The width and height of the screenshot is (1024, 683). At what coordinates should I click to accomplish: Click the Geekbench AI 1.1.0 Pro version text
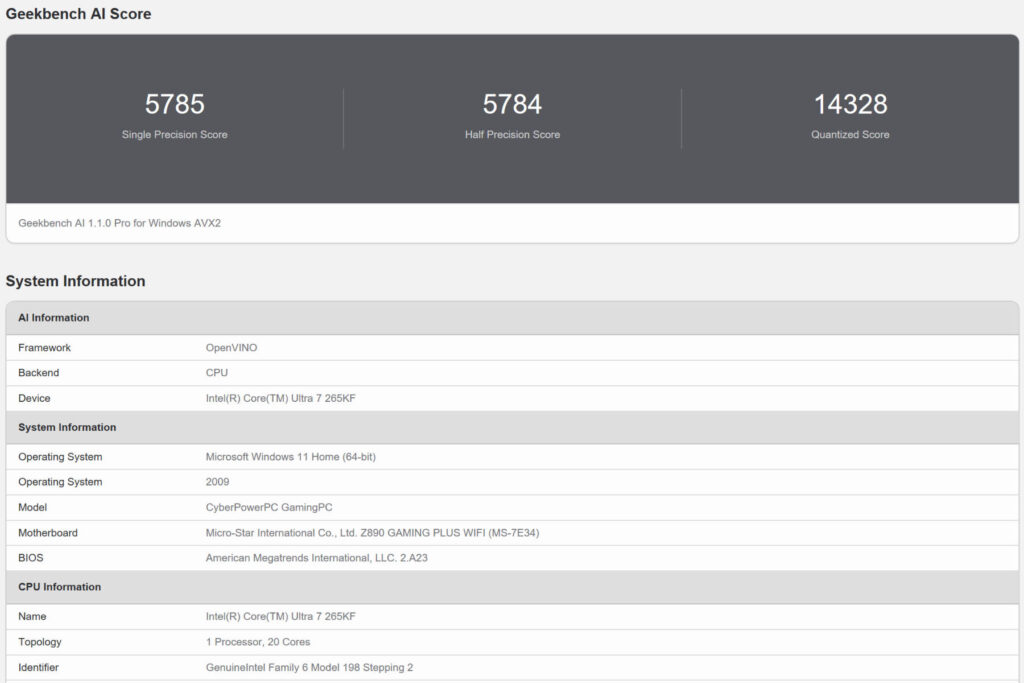(x=119, y=223)
